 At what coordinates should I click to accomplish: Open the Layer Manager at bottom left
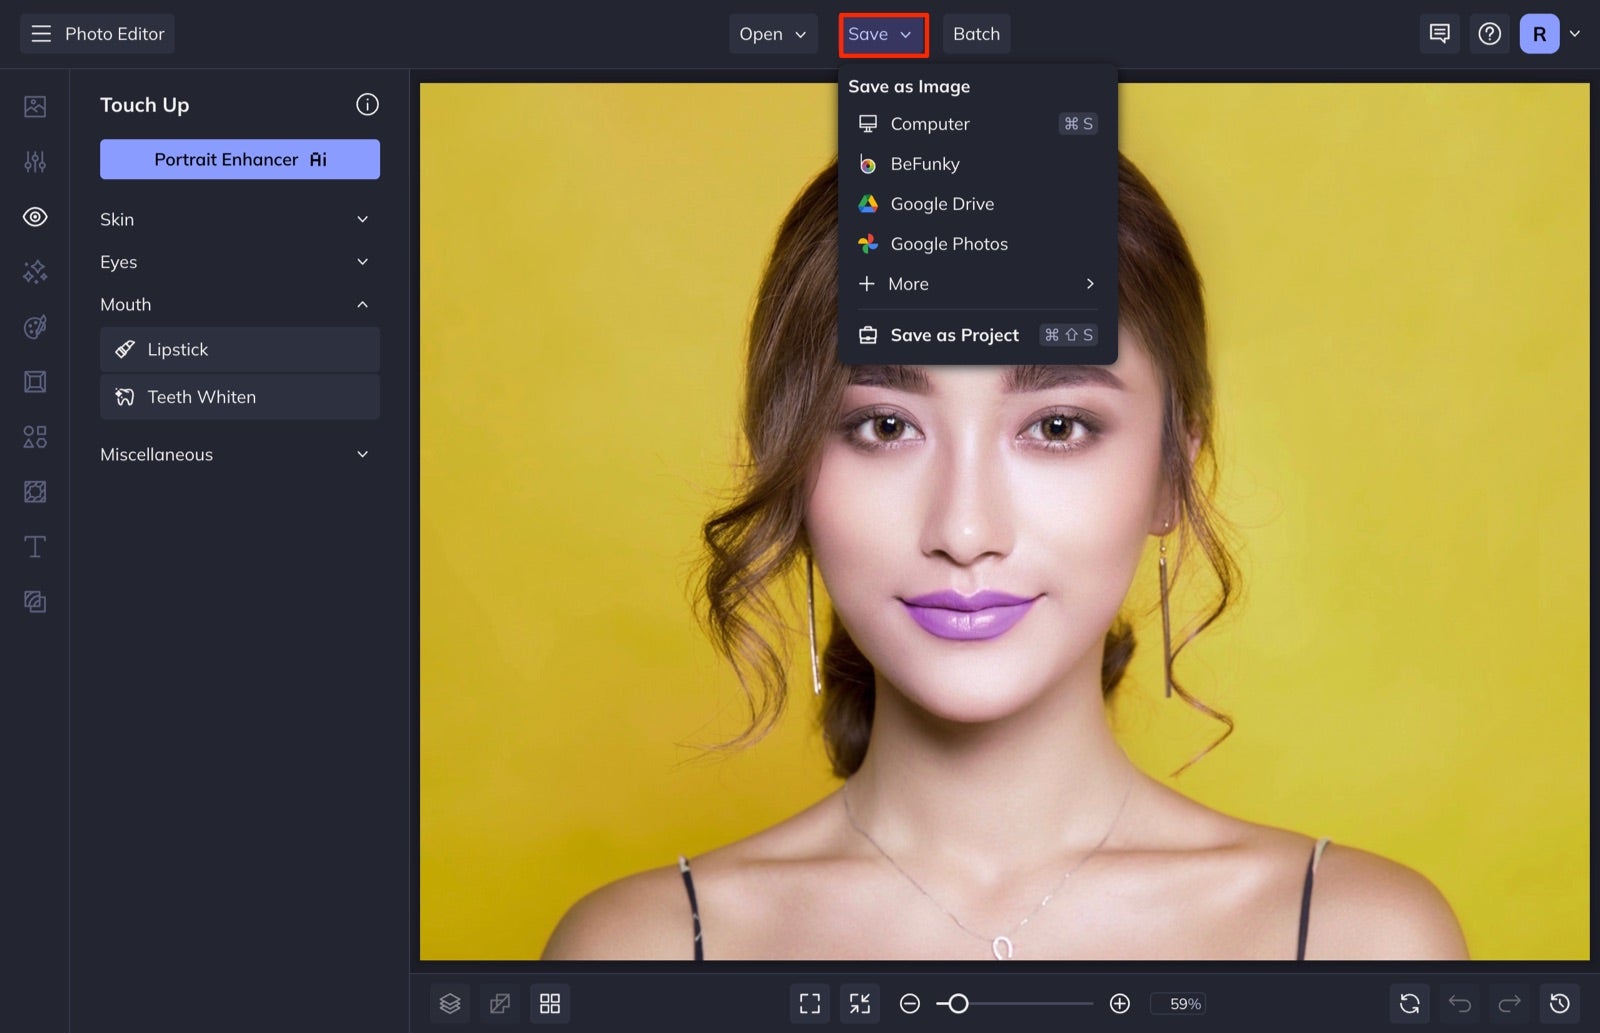pos(450,1003)
